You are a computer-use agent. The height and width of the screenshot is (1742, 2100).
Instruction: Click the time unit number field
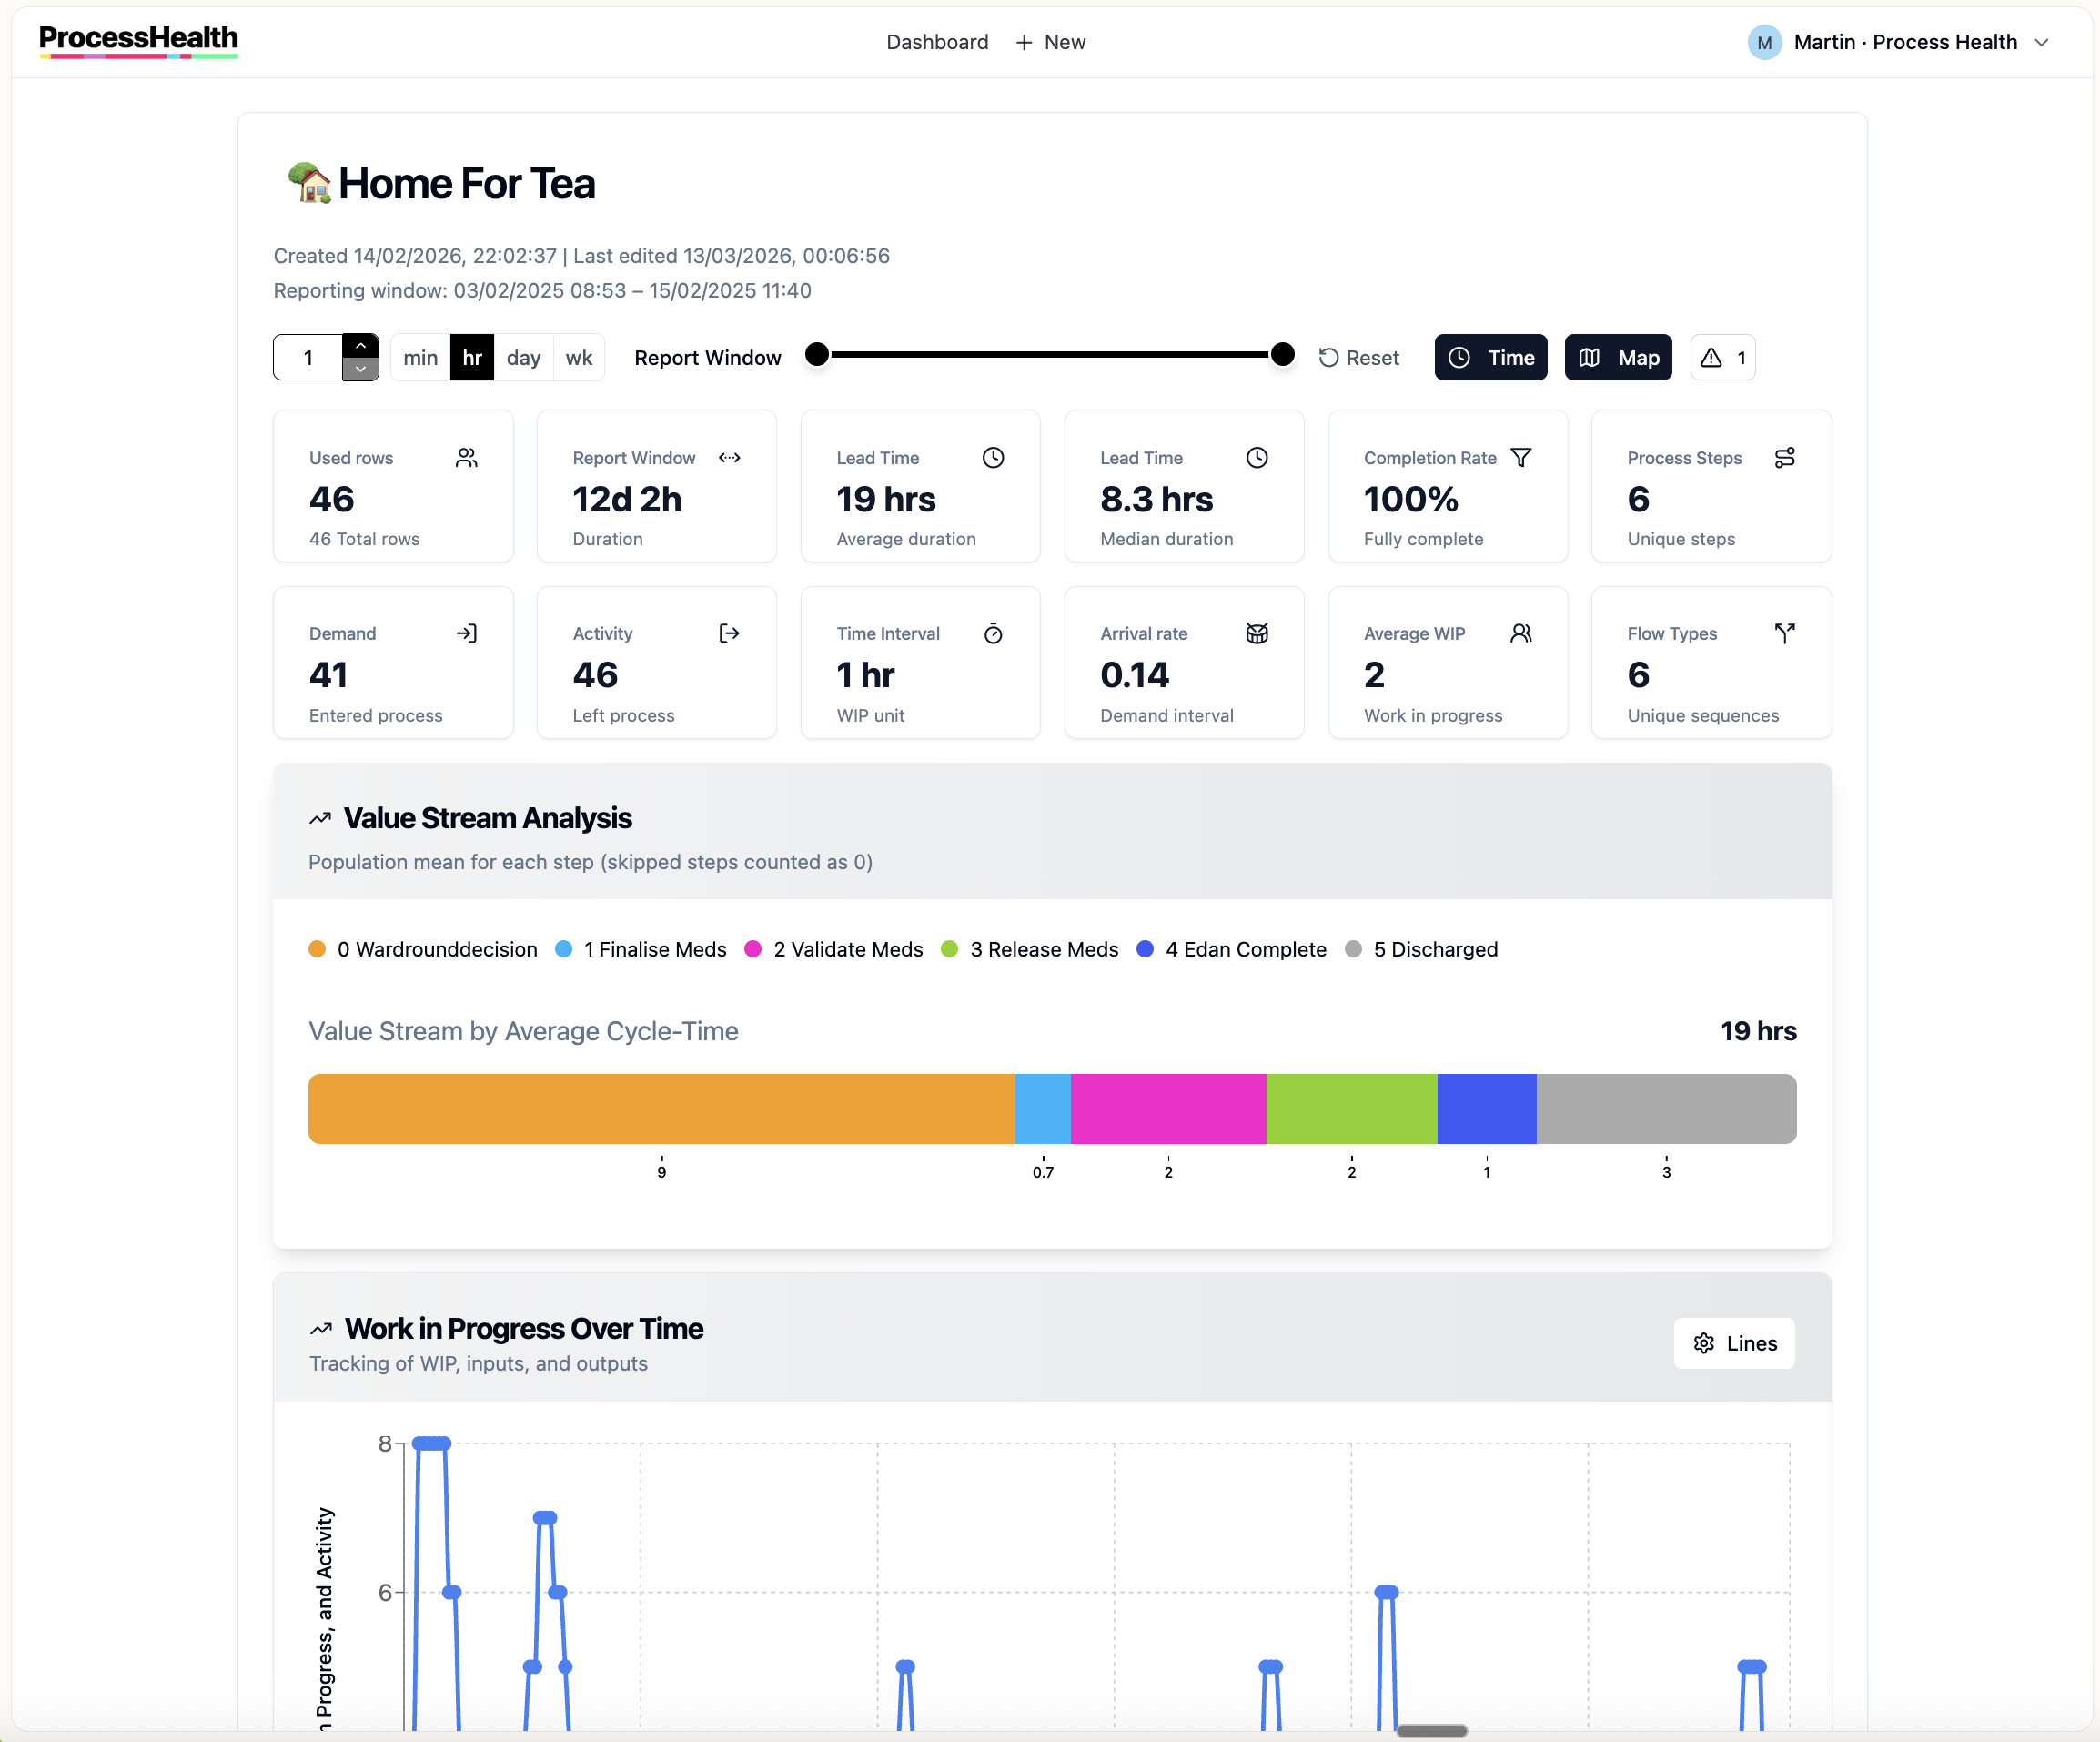coord(308,357)
